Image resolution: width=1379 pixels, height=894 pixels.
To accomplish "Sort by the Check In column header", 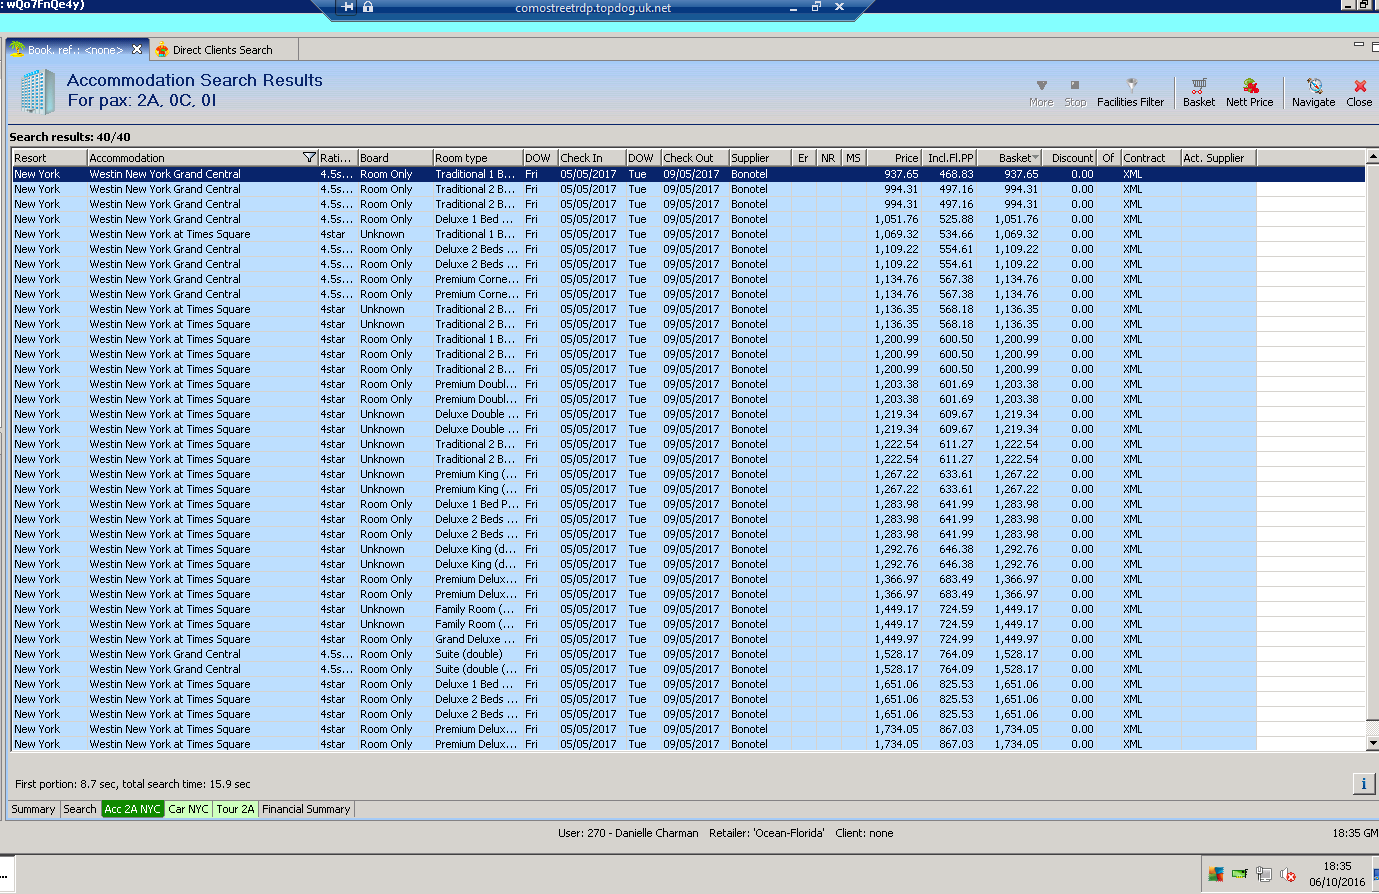I will click(591, 158).
